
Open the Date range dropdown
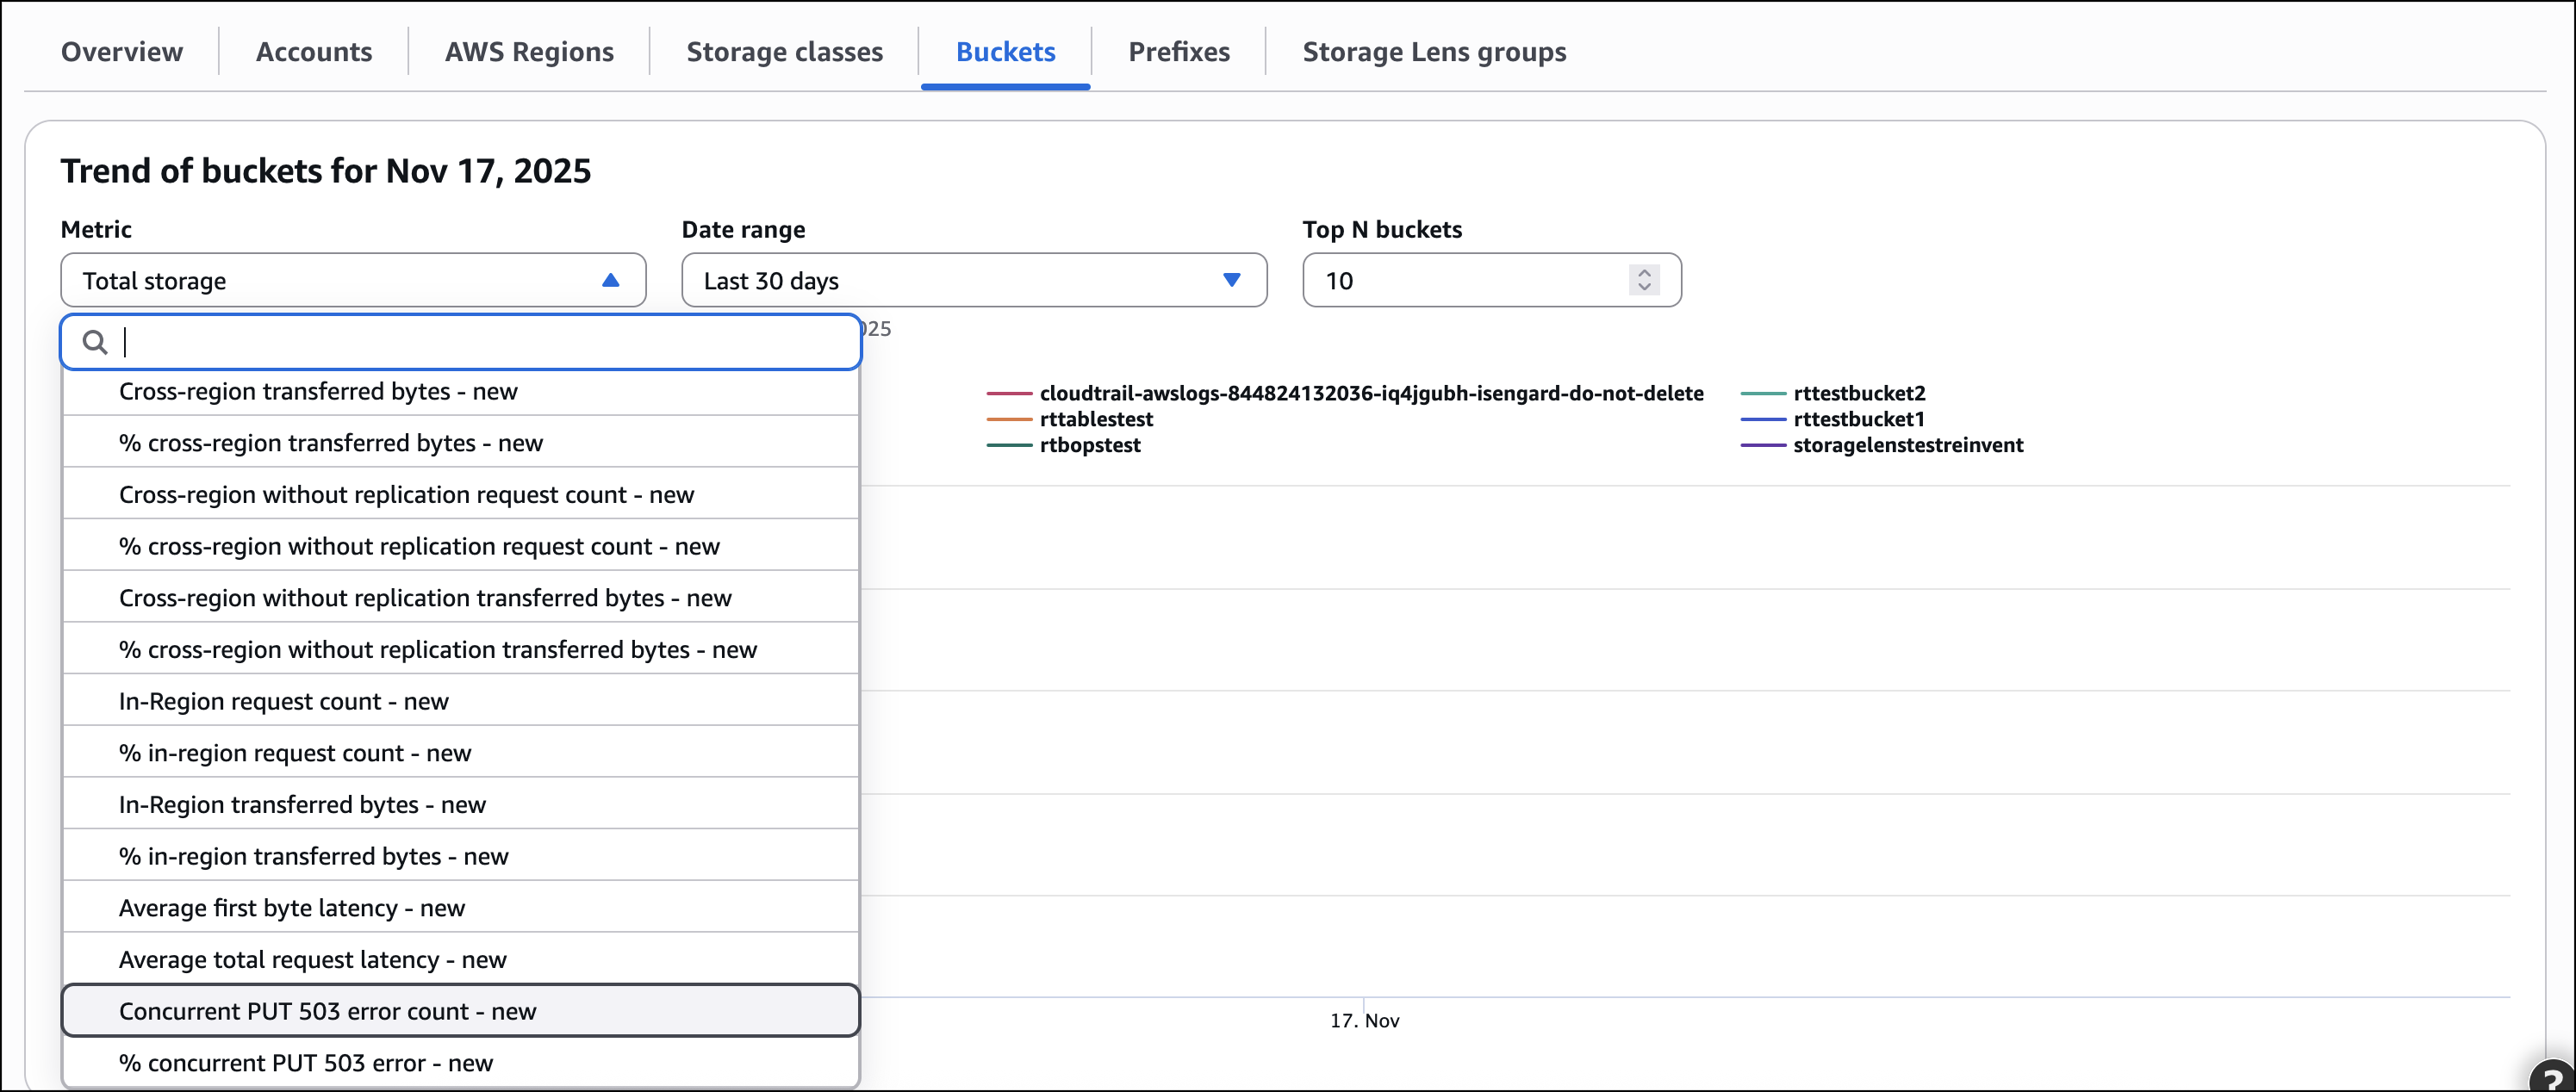[x=973, y=281]
